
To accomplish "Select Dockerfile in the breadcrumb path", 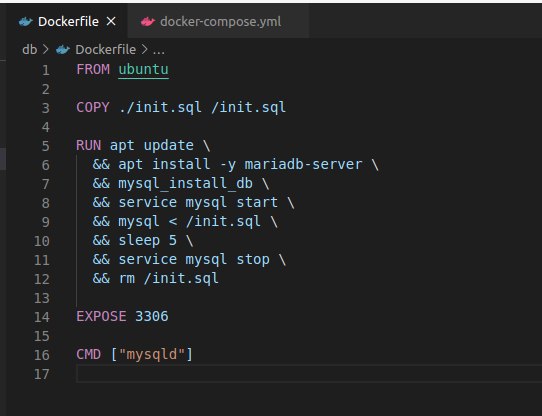I will (105, 50).
